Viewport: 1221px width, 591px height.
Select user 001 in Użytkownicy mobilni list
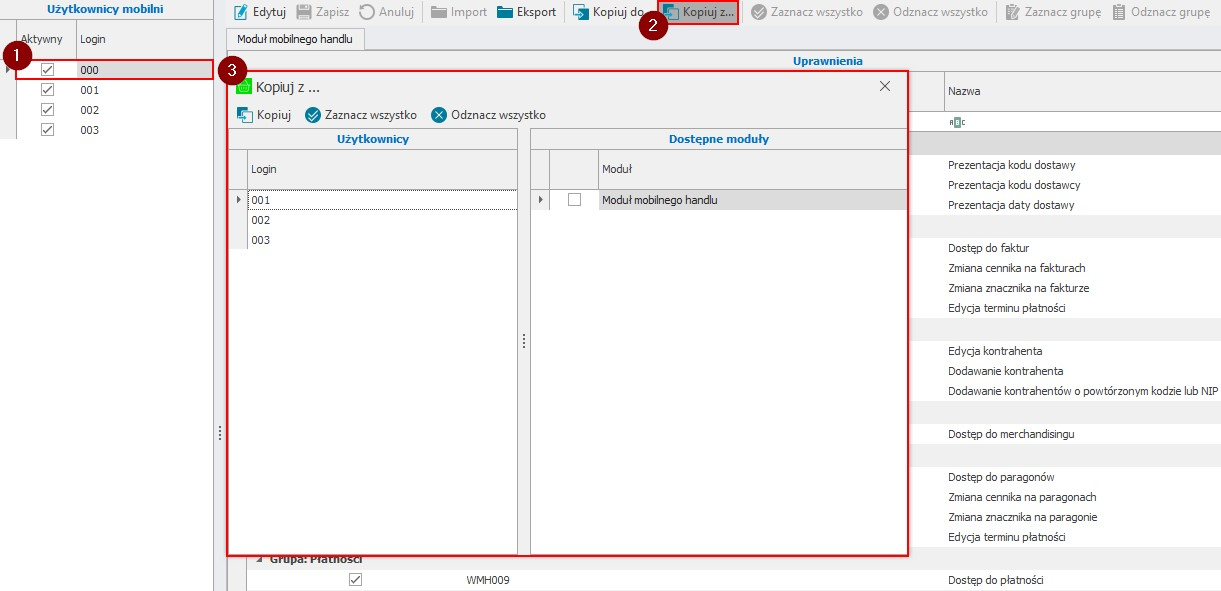click(144, 90)
